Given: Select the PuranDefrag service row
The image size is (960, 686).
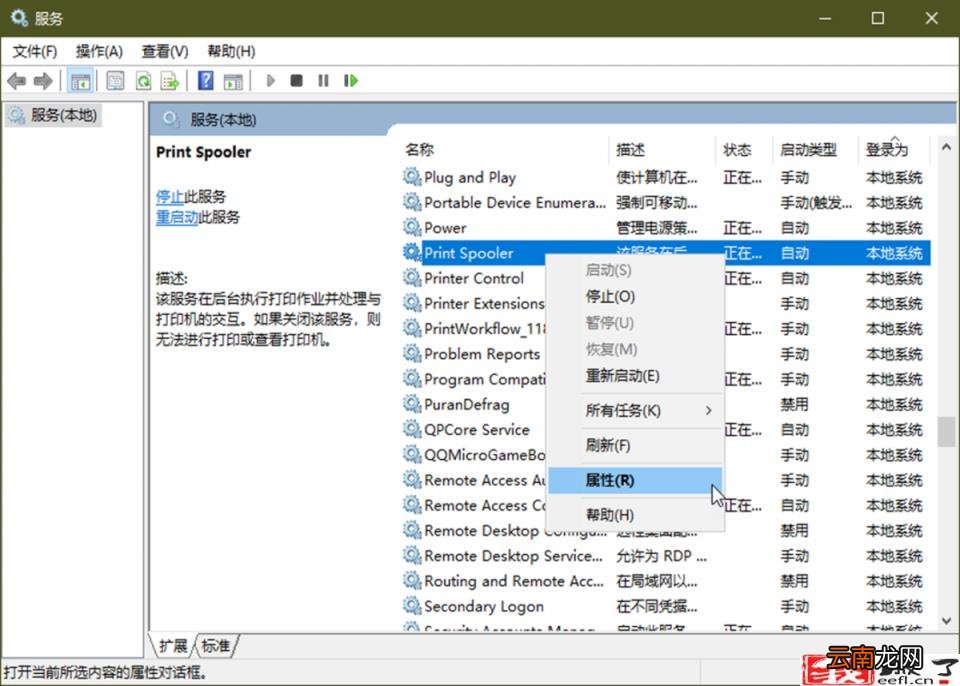Looking at the screenshot, I should point(474,404).
